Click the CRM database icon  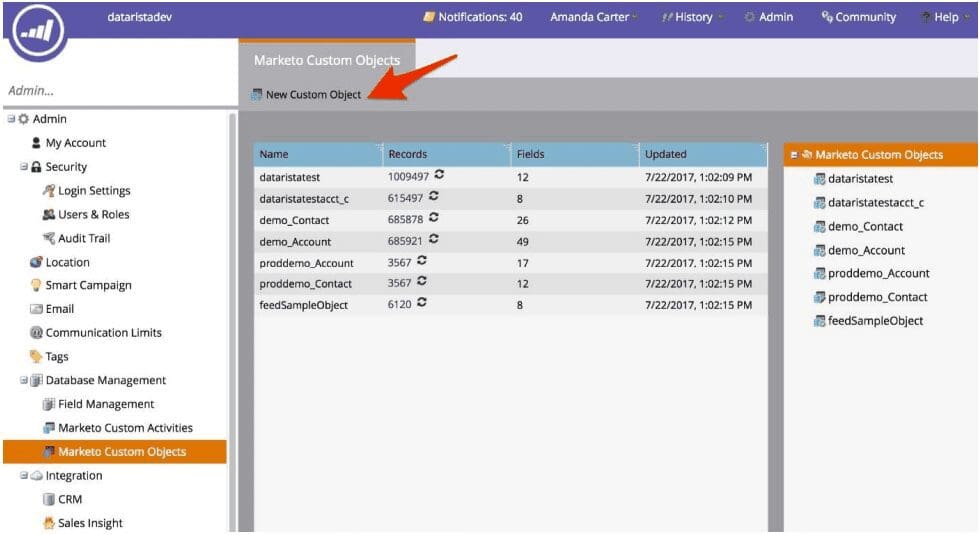[x=49, y=499]
